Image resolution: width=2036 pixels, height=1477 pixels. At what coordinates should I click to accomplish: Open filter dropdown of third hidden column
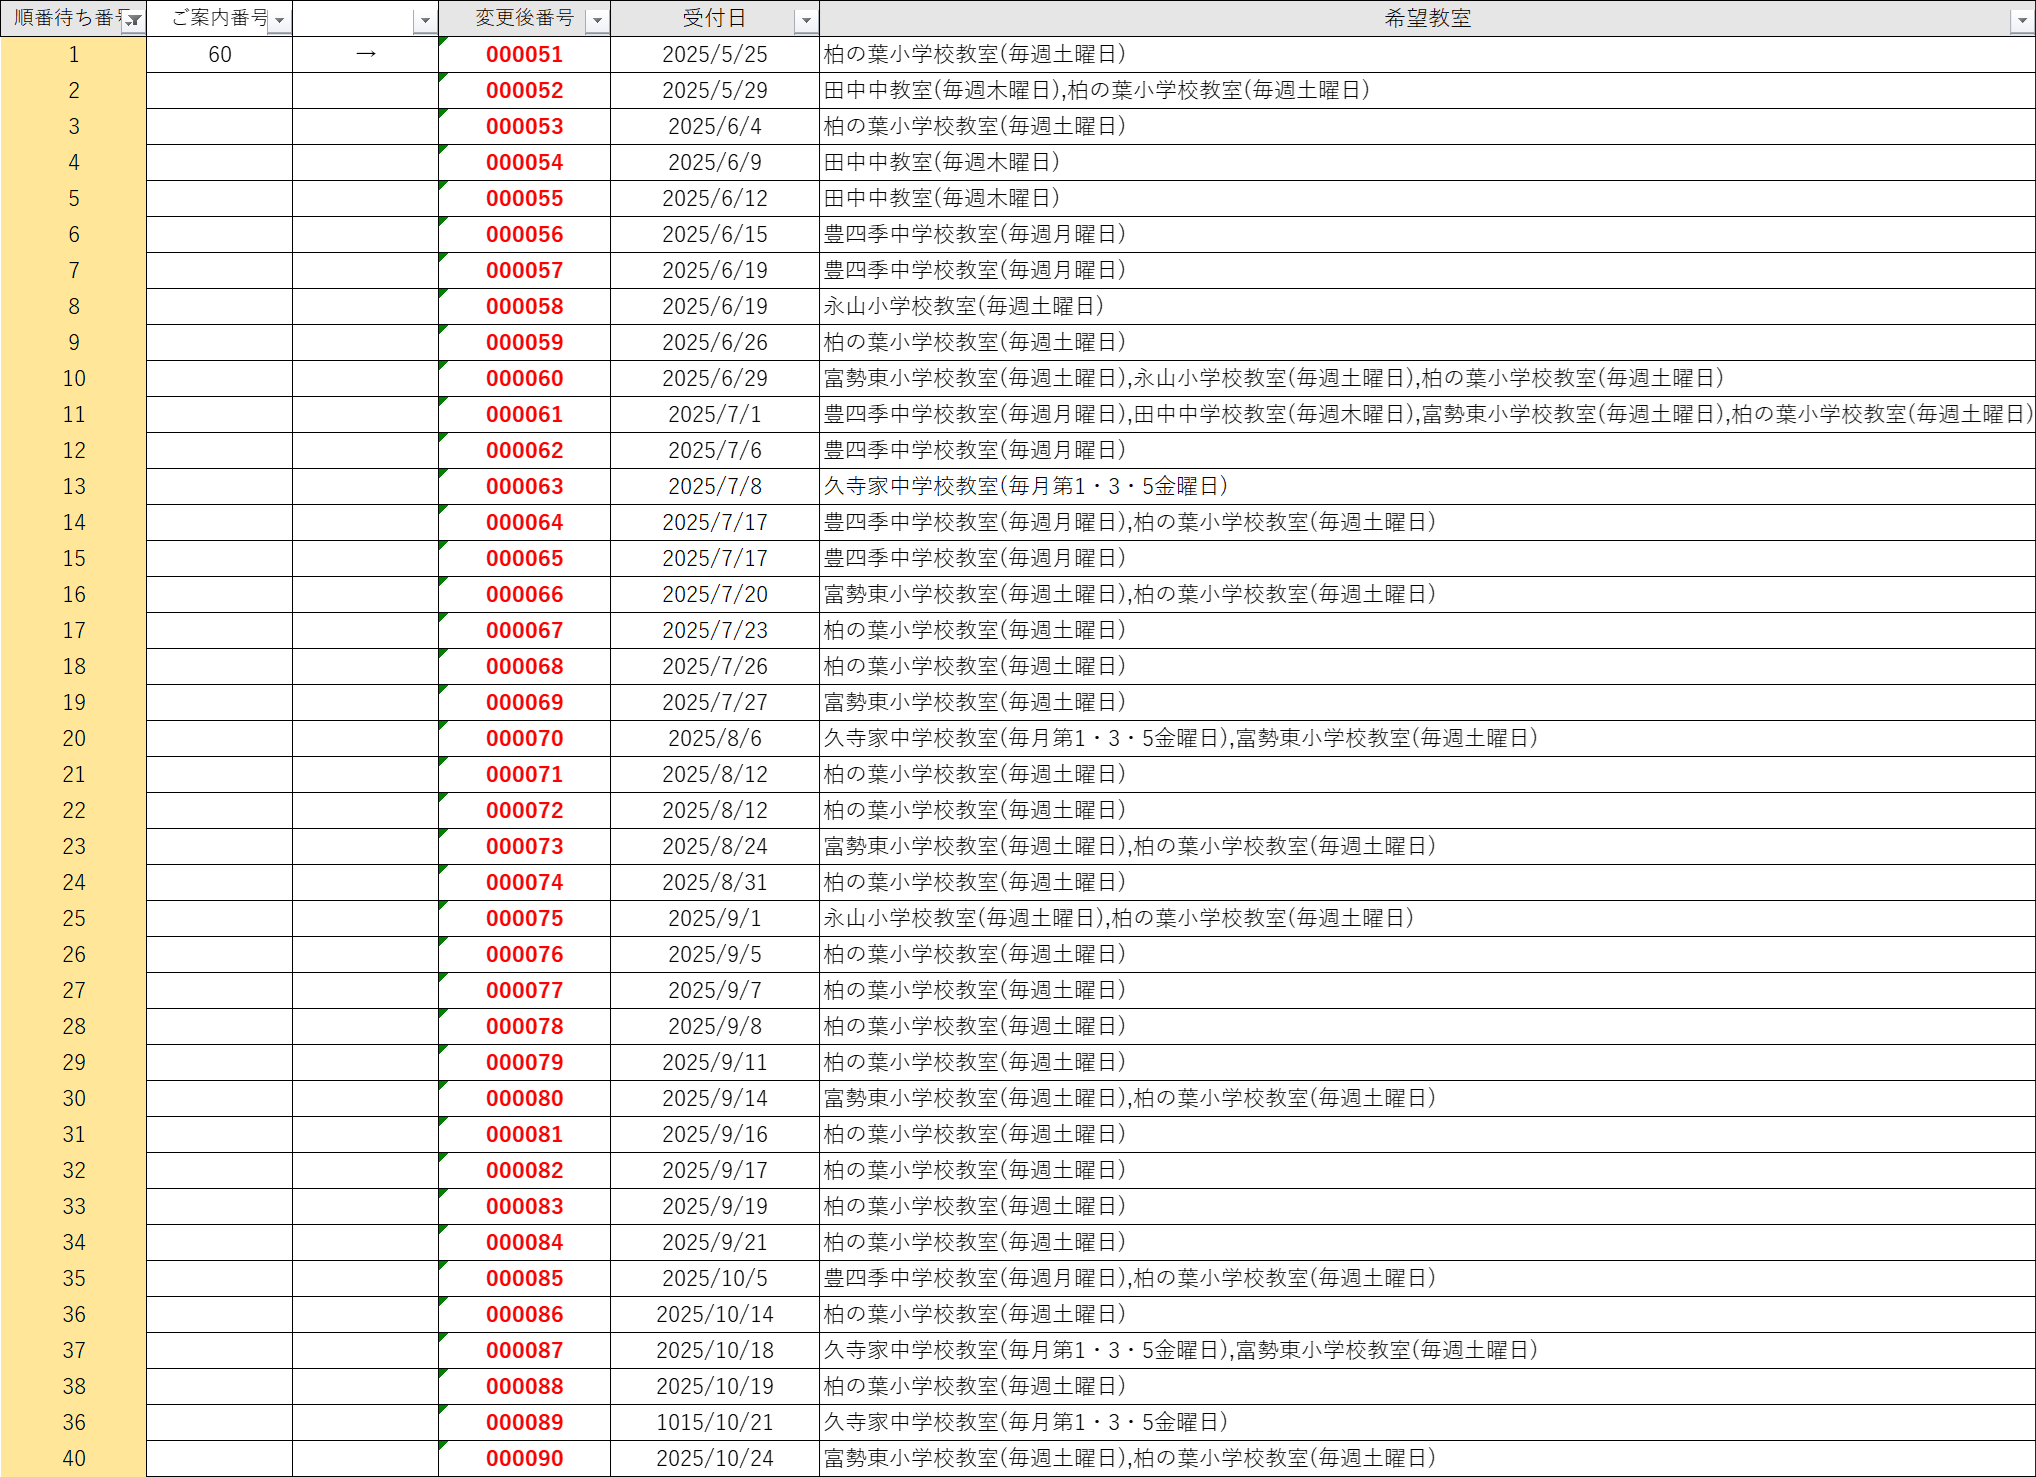(x=425, y=21)
